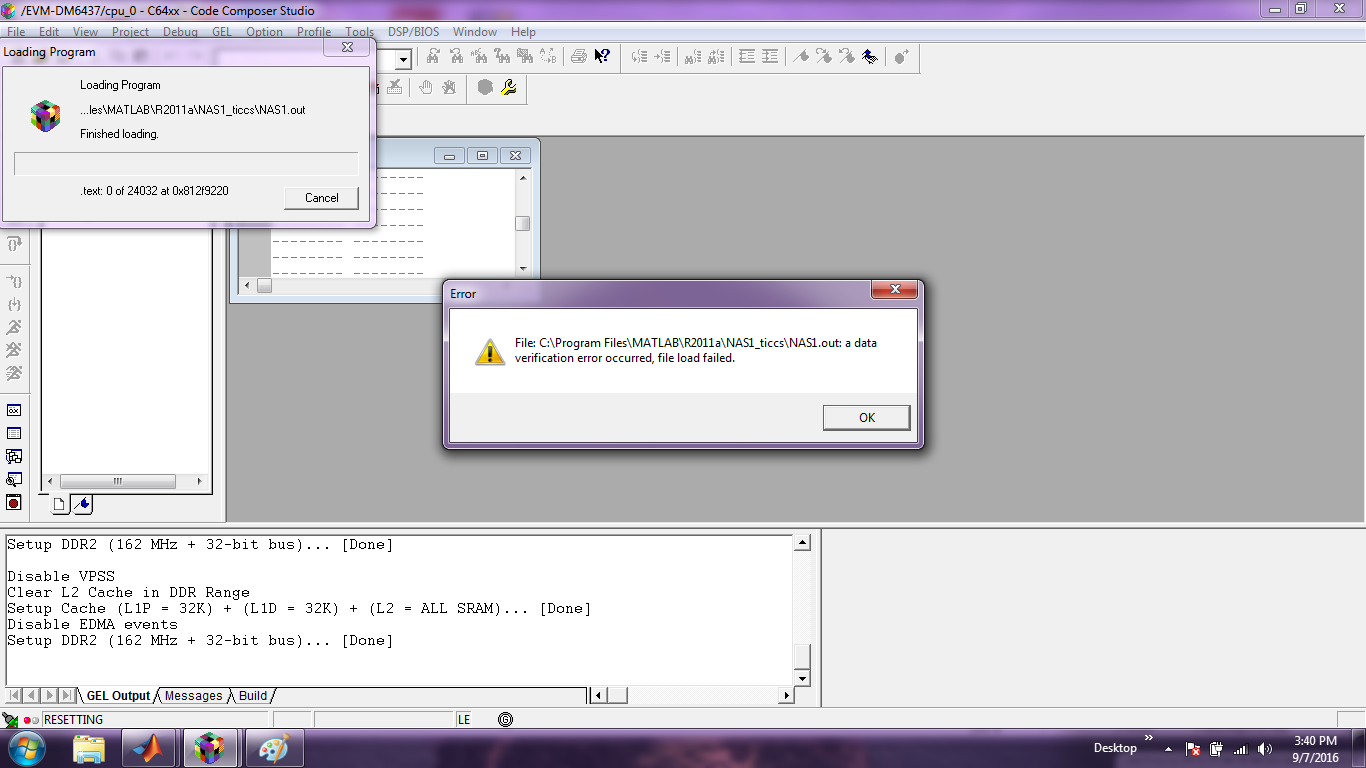Cancel the Loading Program dialog
This screenshot has height=768, width=1366.
click(x=321, y=197)
